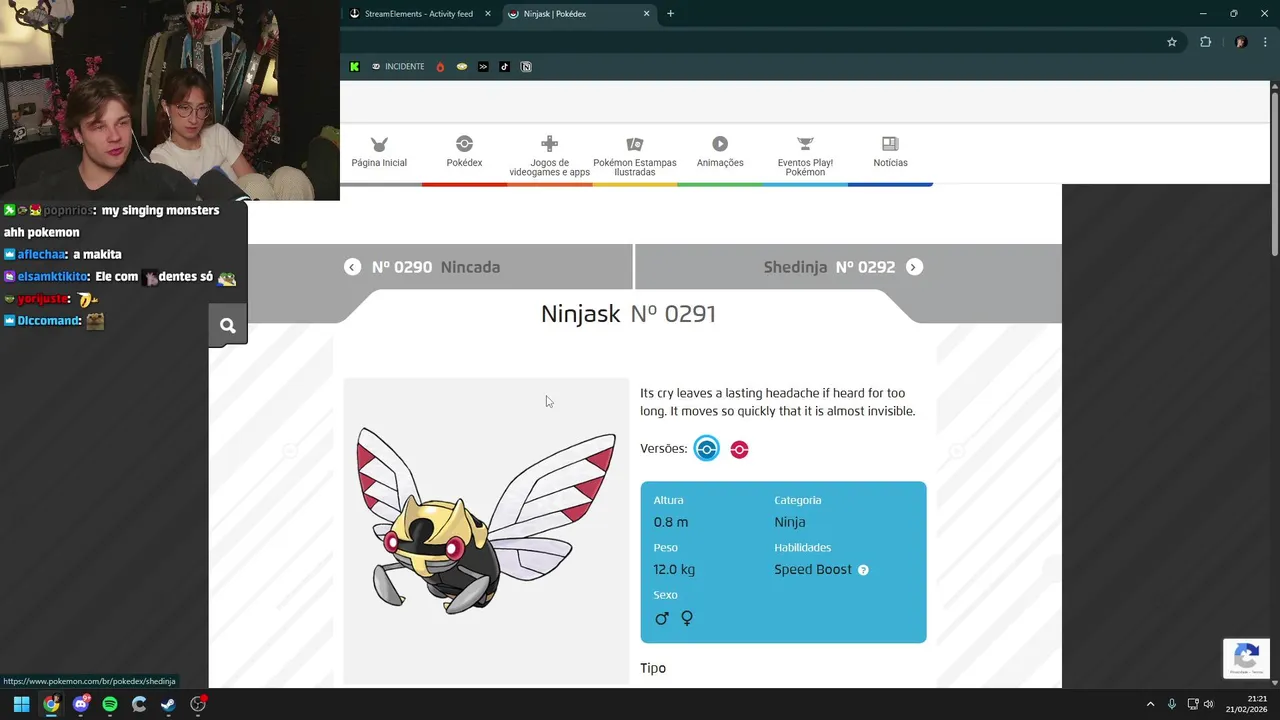The width and height of the screenshot is (1280, 720).
Task: Click the Speed Boost ability text
Action: [813, 569]
